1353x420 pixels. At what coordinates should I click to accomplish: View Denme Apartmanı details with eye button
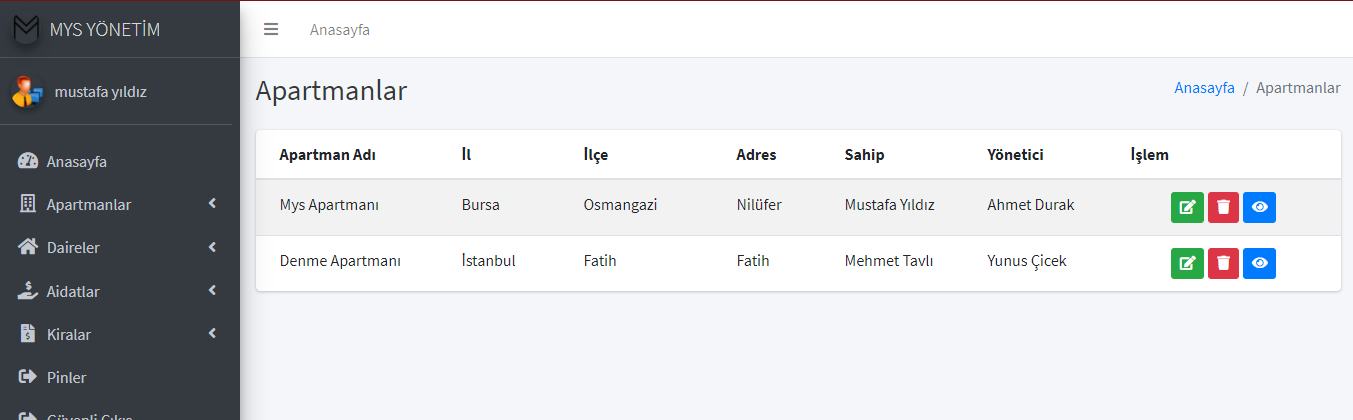(1259, 263)
